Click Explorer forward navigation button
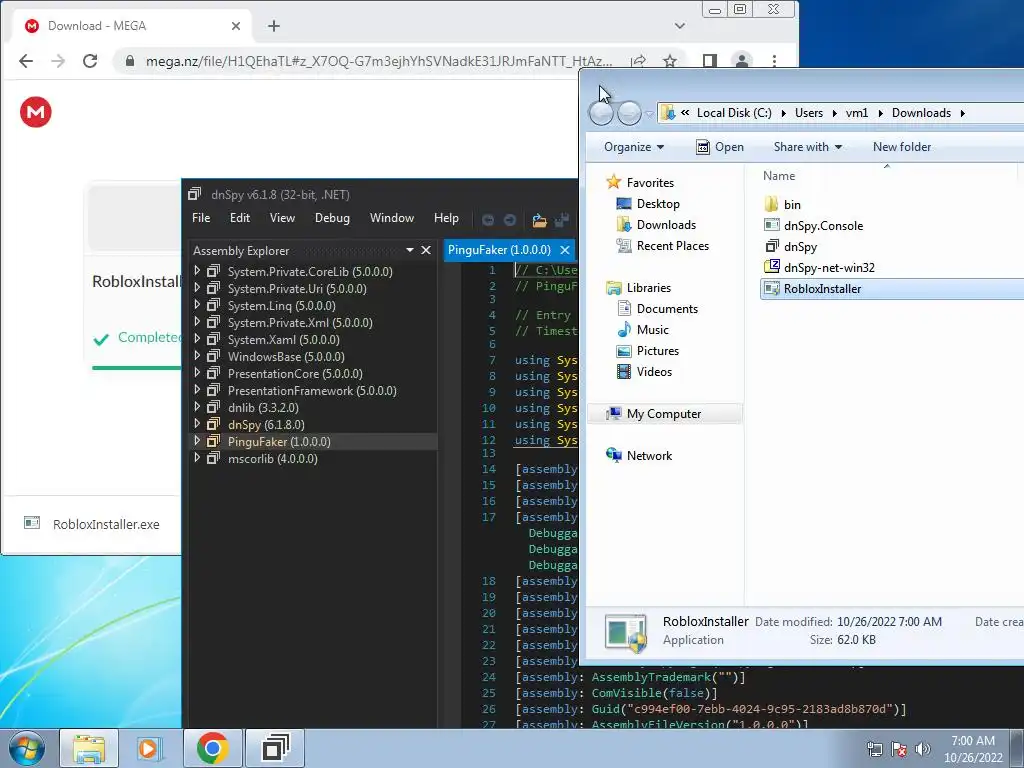The image size is (1024, 768). pos(629,113)
